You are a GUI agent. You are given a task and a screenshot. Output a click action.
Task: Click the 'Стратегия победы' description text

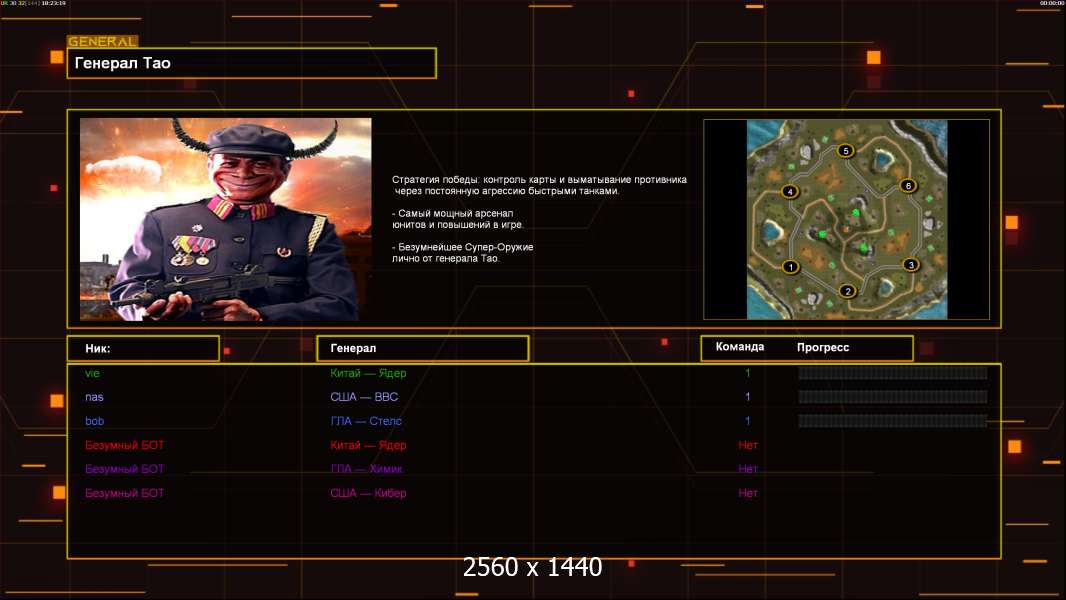coord(539,186)
